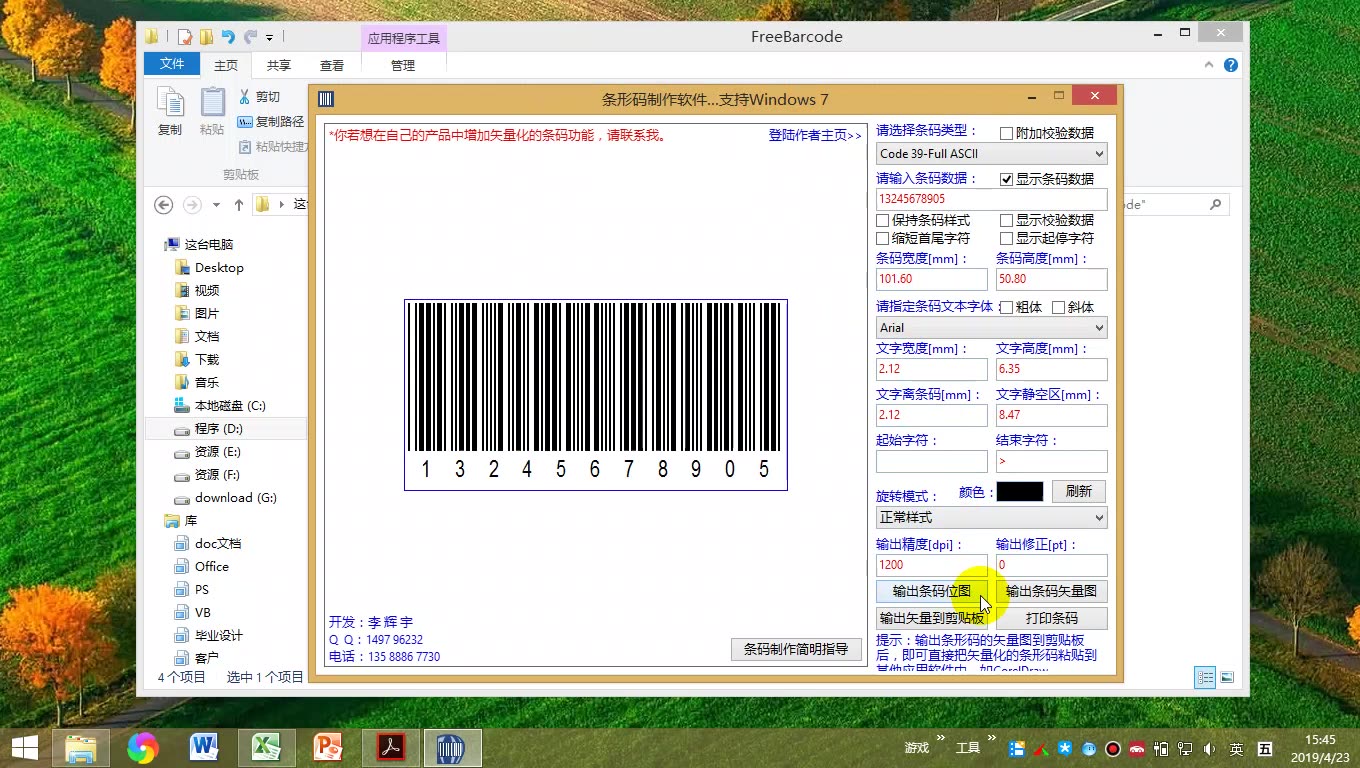Open Word from the taskbar
Image resolution: width=1360 pixels, height=768 pixels.
[x=204, y=747]
